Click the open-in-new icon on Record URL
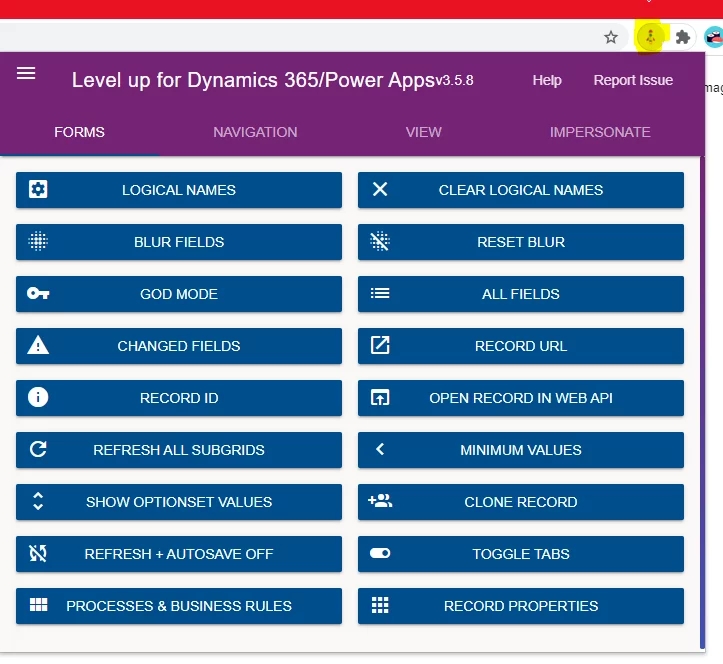The height and width of the screenshot is (664, 723). point(380,345)
